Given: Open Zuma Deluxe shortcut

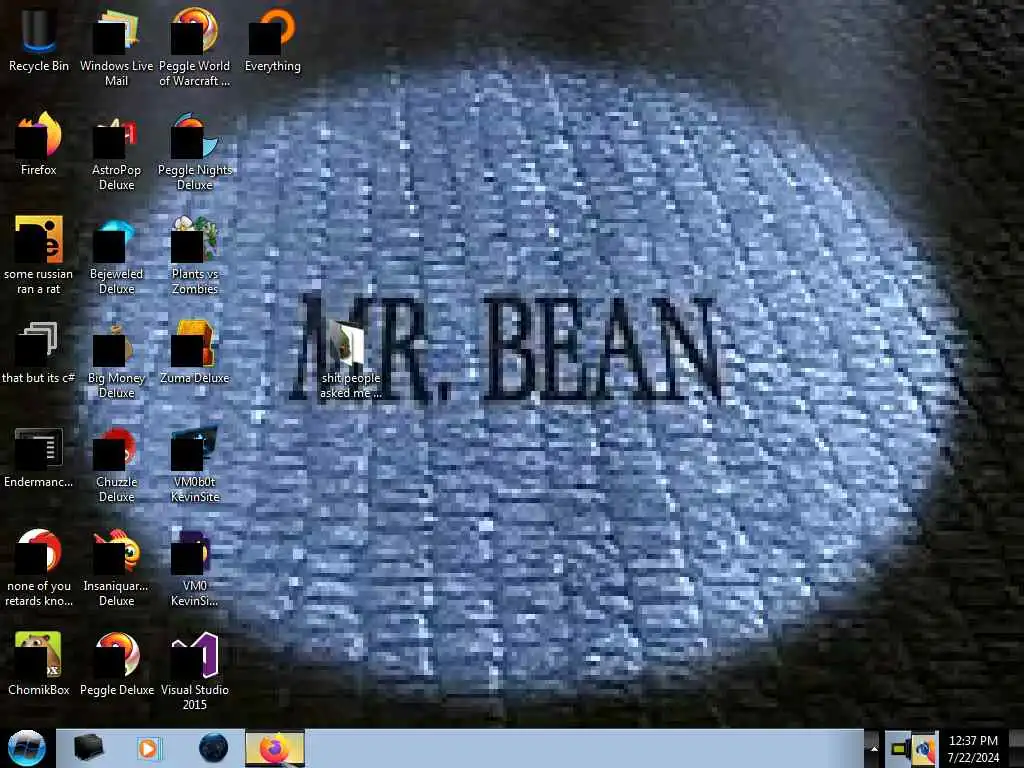Looking at the screenshot, I should (195, 353).
